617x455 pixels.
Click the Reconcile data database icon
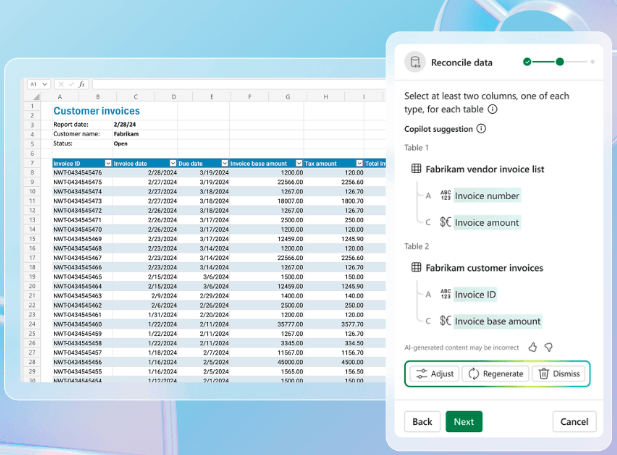[415, 62]
